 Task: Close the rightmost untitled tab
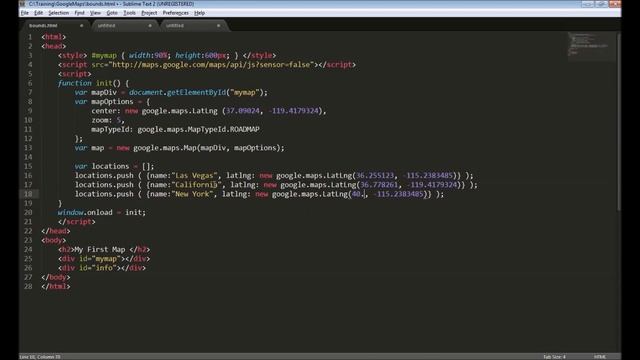click(x=218, y=26)
